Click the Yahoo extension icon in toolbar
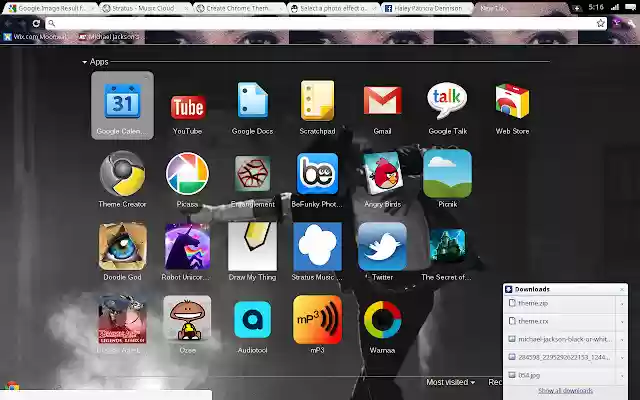 617,23
